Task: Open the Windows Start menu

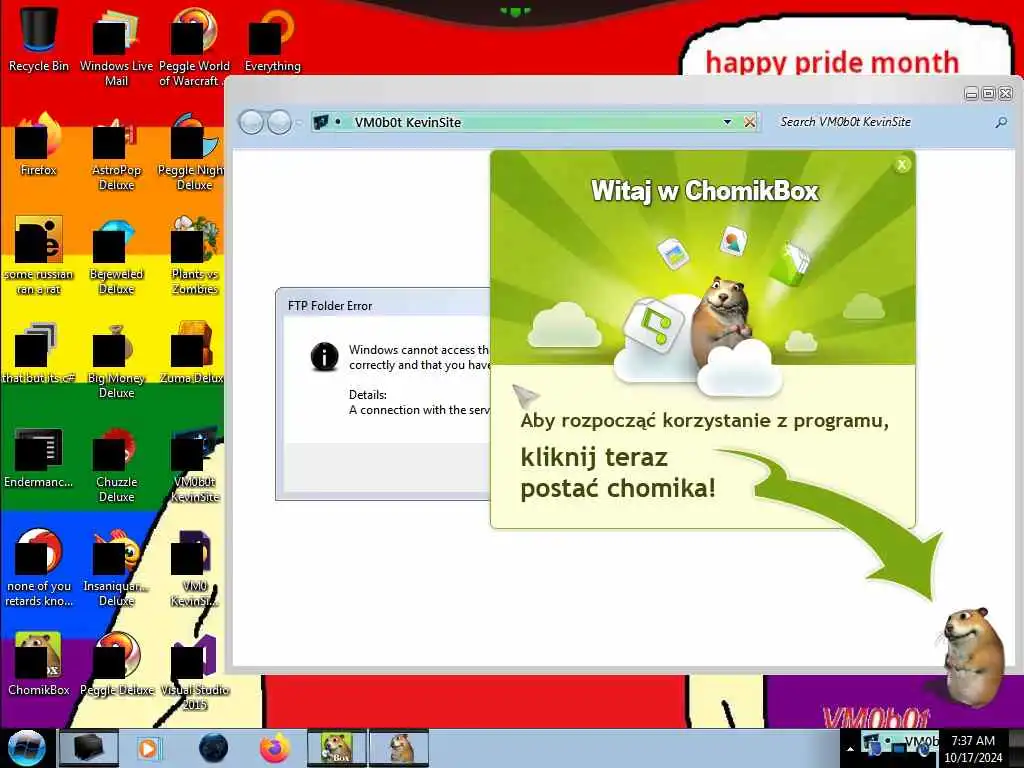Action: coord(27,748)
